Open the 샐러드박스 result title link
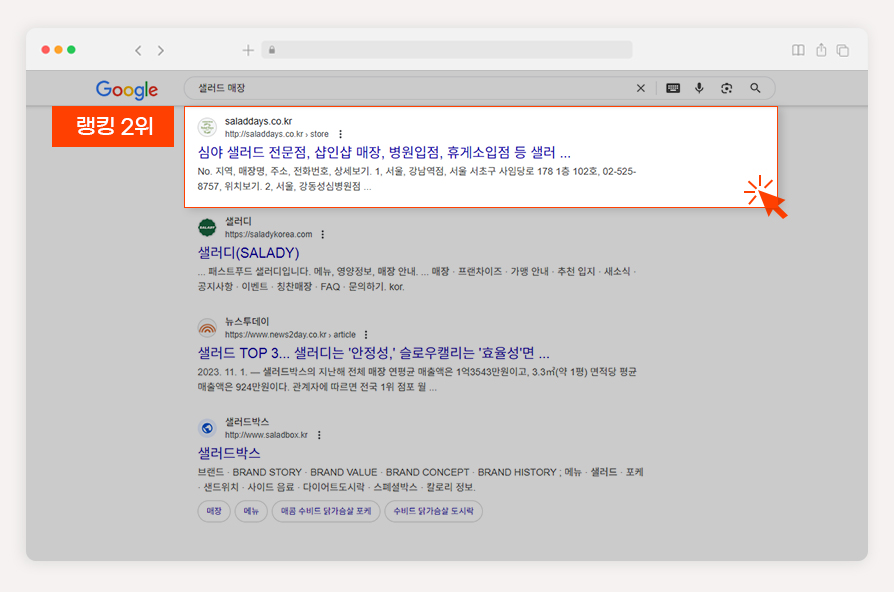 [229, 453]
